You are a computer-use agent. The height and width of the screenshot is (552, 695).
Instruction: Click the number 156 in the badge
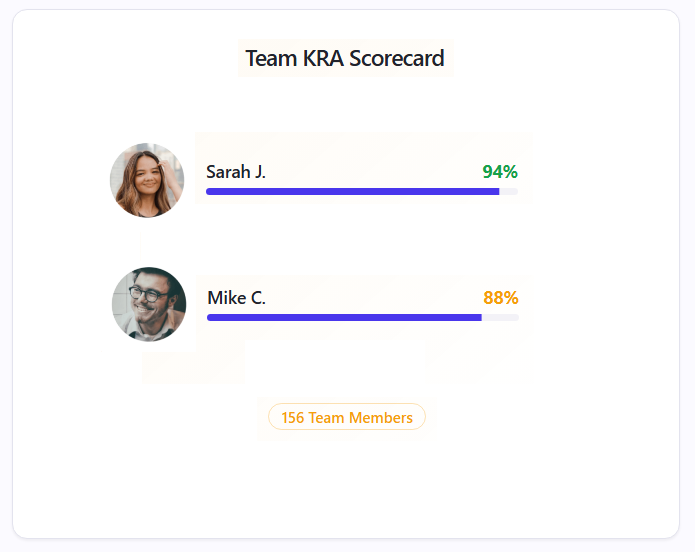tap(293, 418)
